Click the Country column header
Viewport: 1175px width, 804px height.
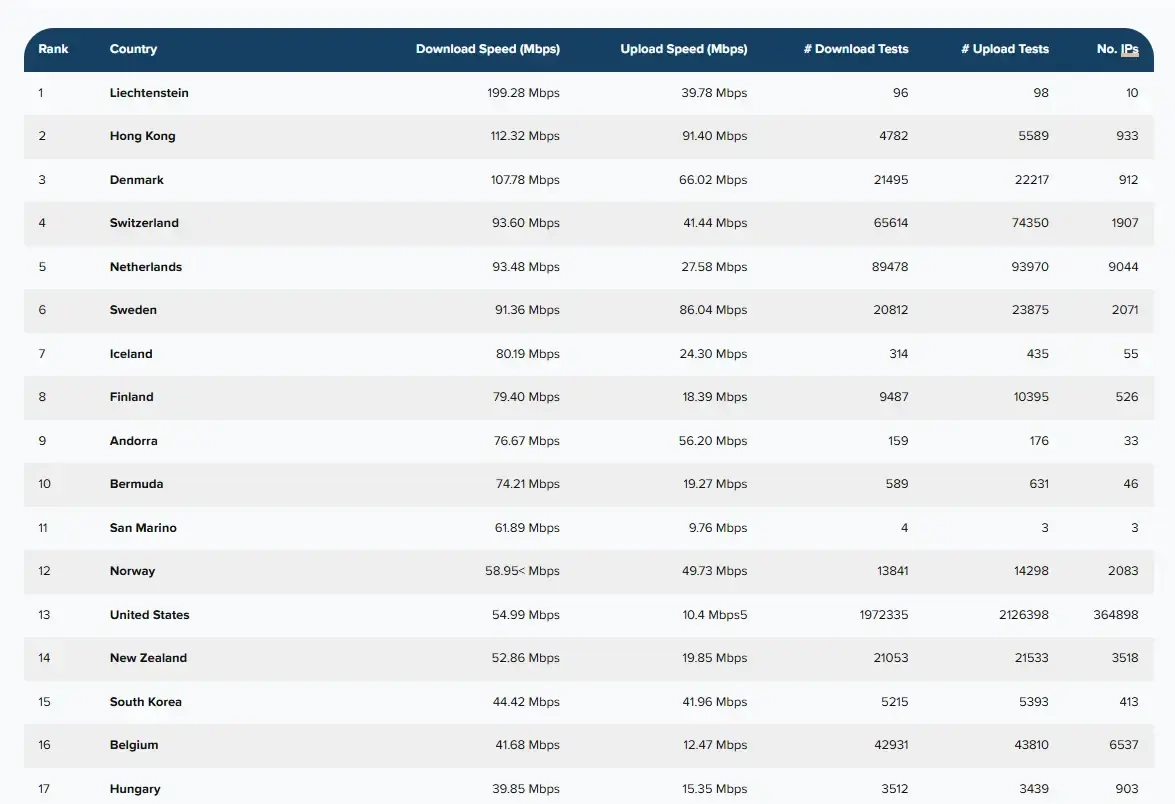133,49
